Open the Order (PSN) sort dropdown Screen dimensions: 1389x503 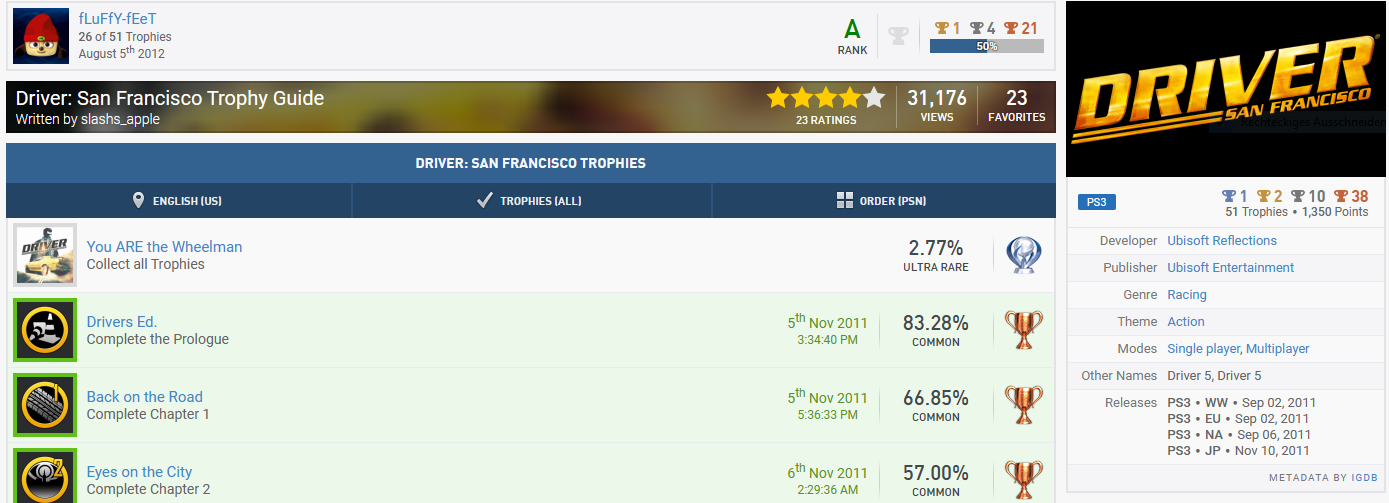coord(882,201)
